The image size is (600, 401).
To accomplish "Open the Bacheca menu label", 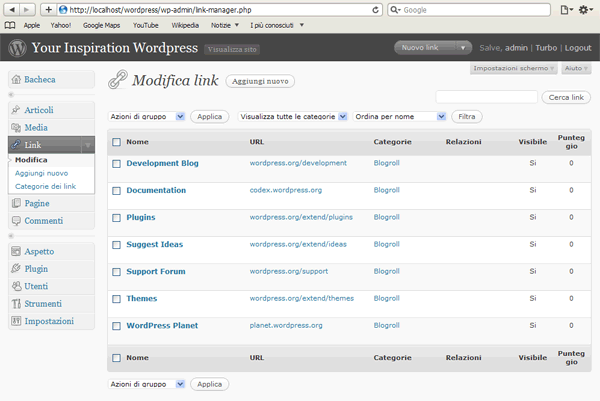I will (40, 80).
